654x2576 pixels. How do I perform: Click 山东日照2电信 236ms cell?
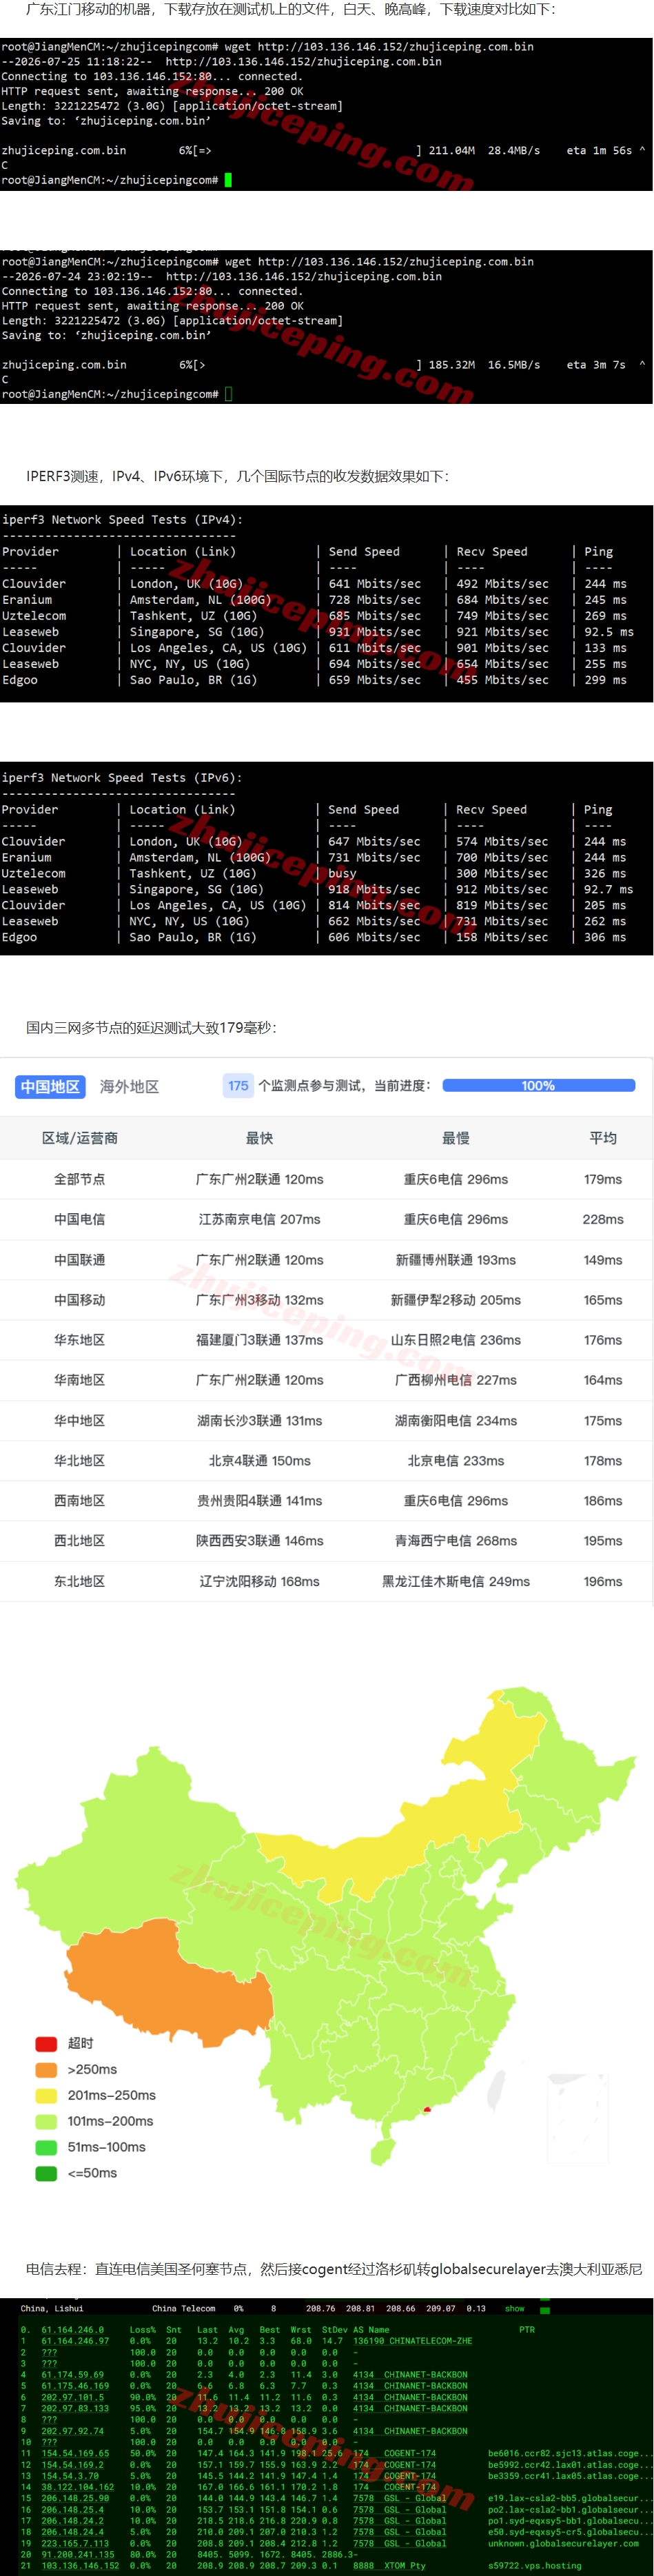pyautogui.click(x=456, y=1340)
